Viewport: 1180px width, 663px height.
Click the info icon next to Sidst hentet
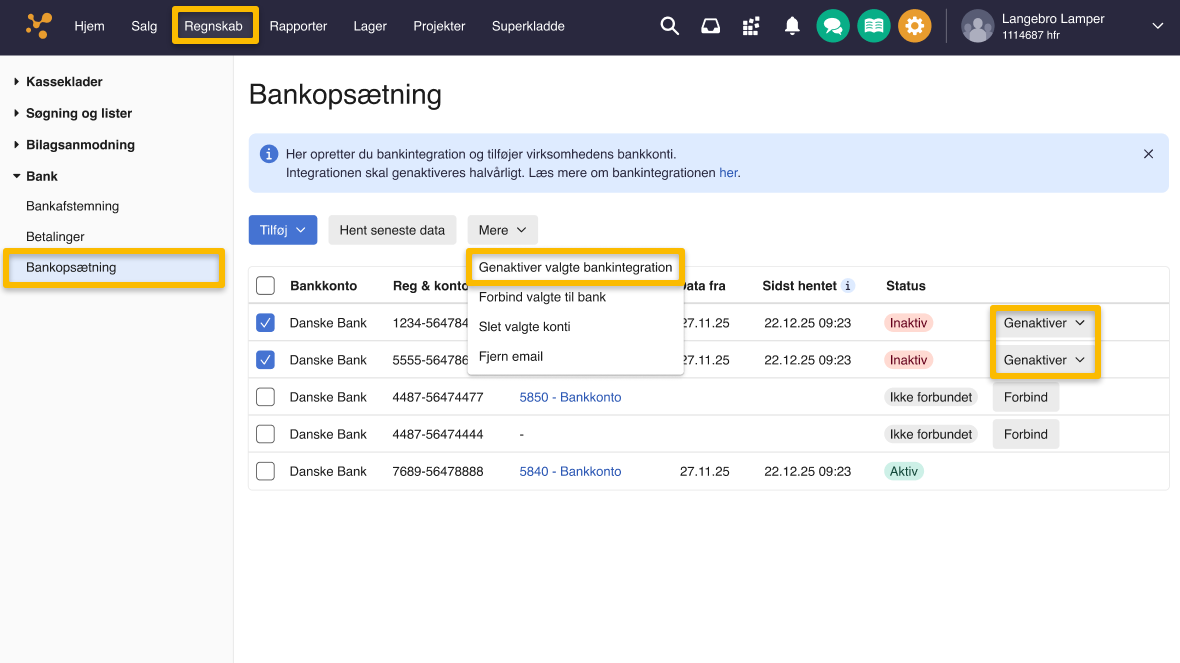(x=846, y=286)
